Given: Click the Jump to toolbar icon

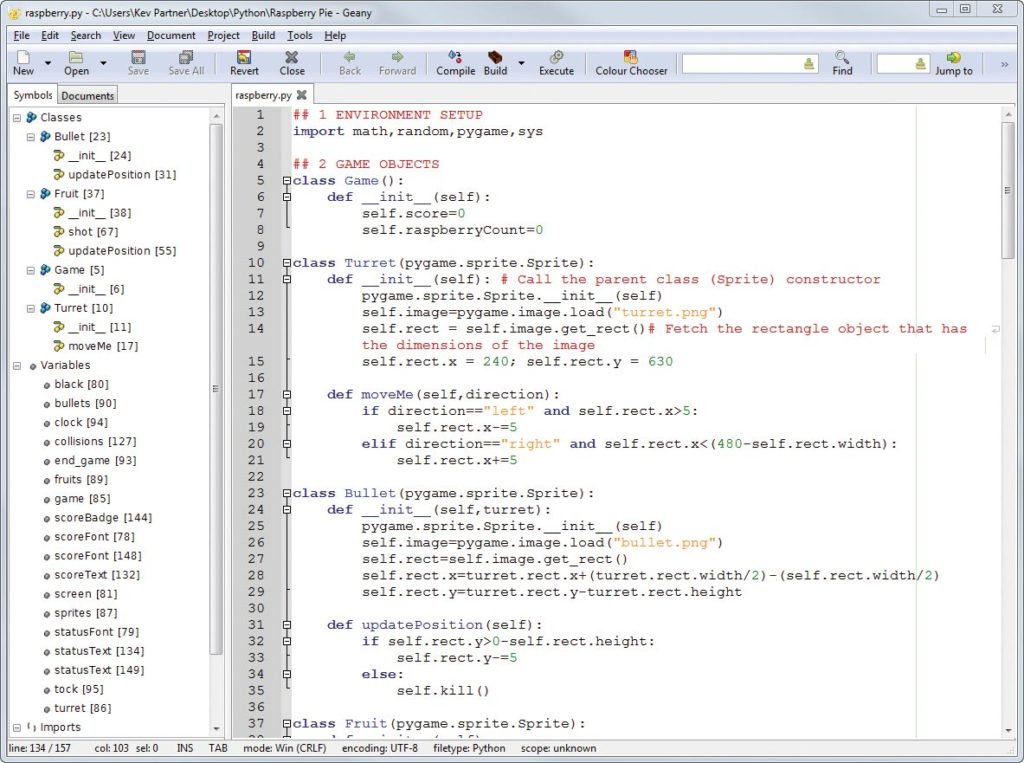Looking at the screenshot, I should pos(954,62).
